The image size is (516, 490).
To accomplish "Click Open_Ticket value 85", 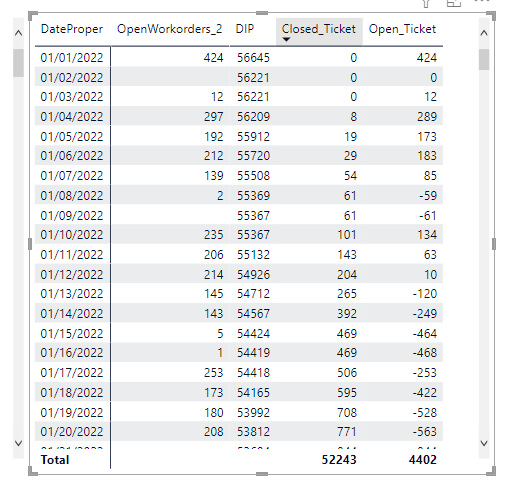I will point(430,176).
